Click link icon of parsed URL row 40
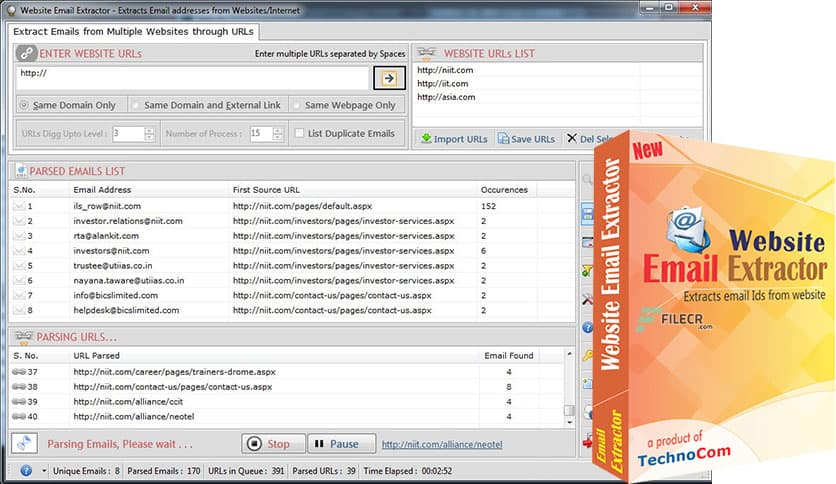836x484 pixels. point(19,416)
